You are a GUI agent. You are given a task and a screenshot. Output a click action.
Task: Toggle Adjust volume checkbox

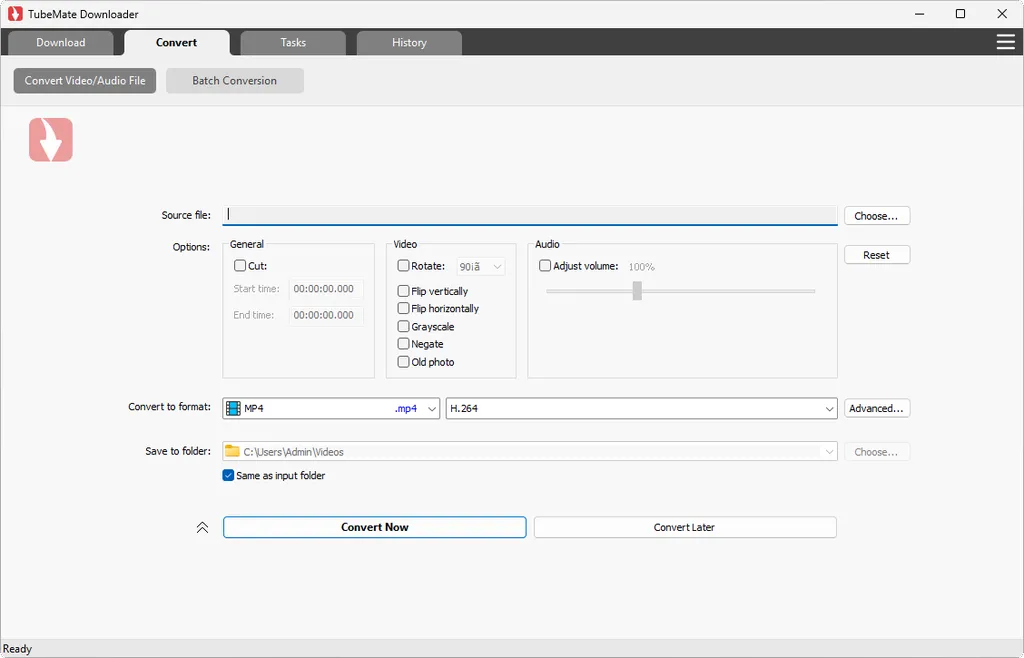[x=545, y=266]
